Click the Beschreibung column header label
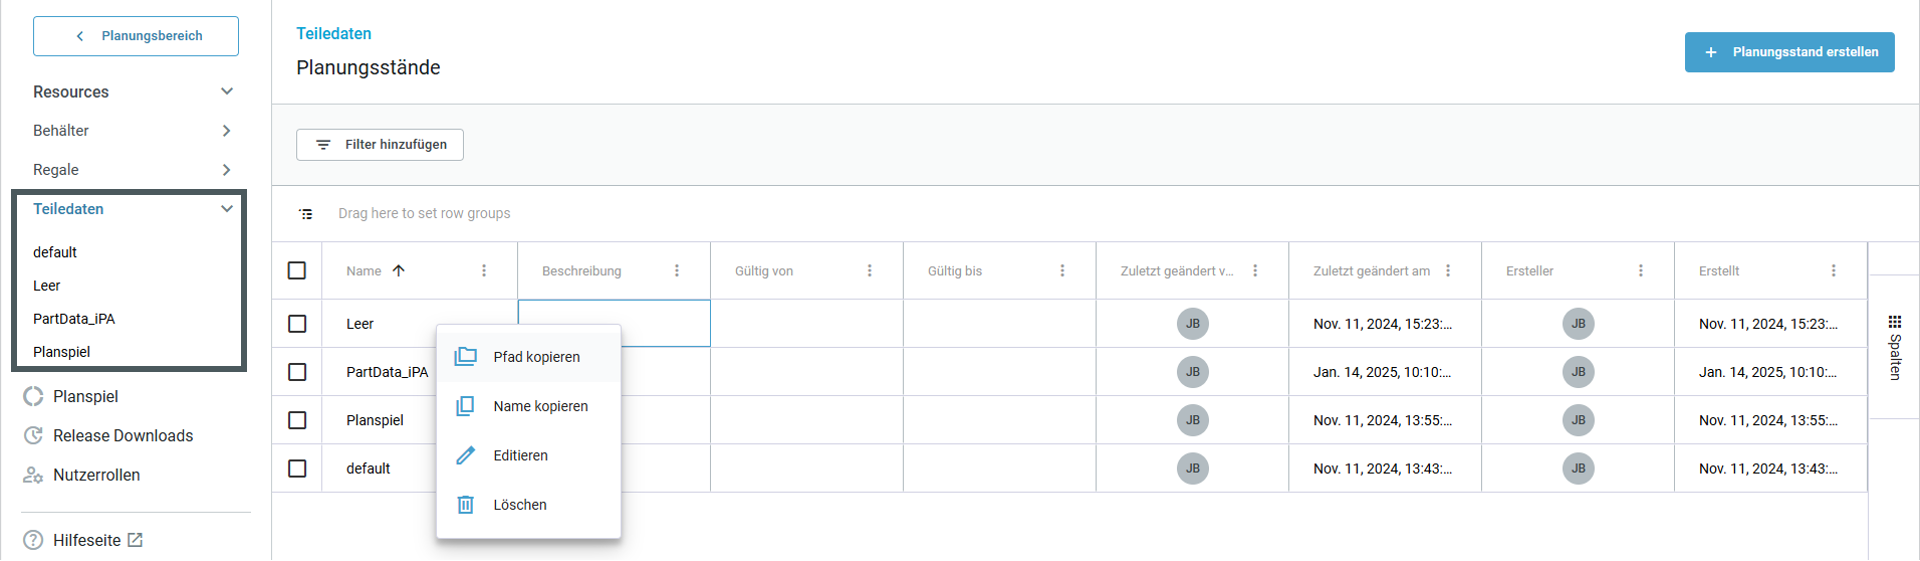 click(582, 271)
